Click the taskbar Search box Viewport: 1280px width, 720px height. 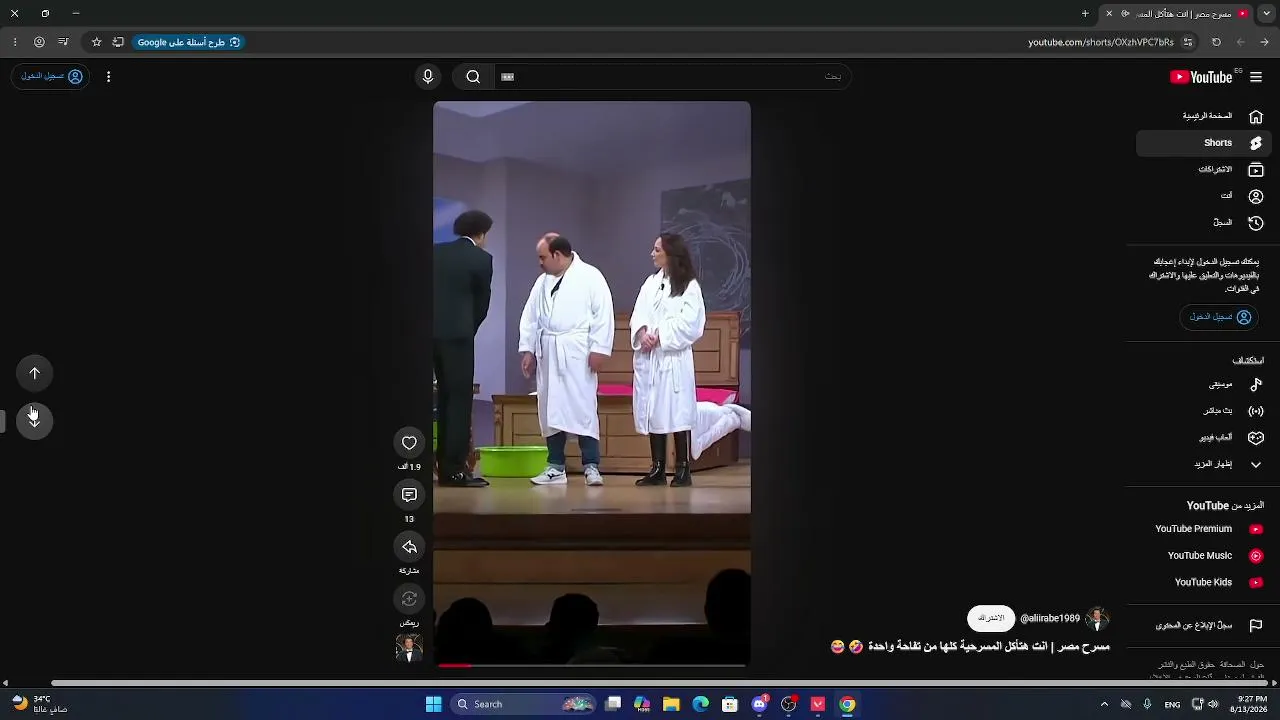(x=525, y=704)
